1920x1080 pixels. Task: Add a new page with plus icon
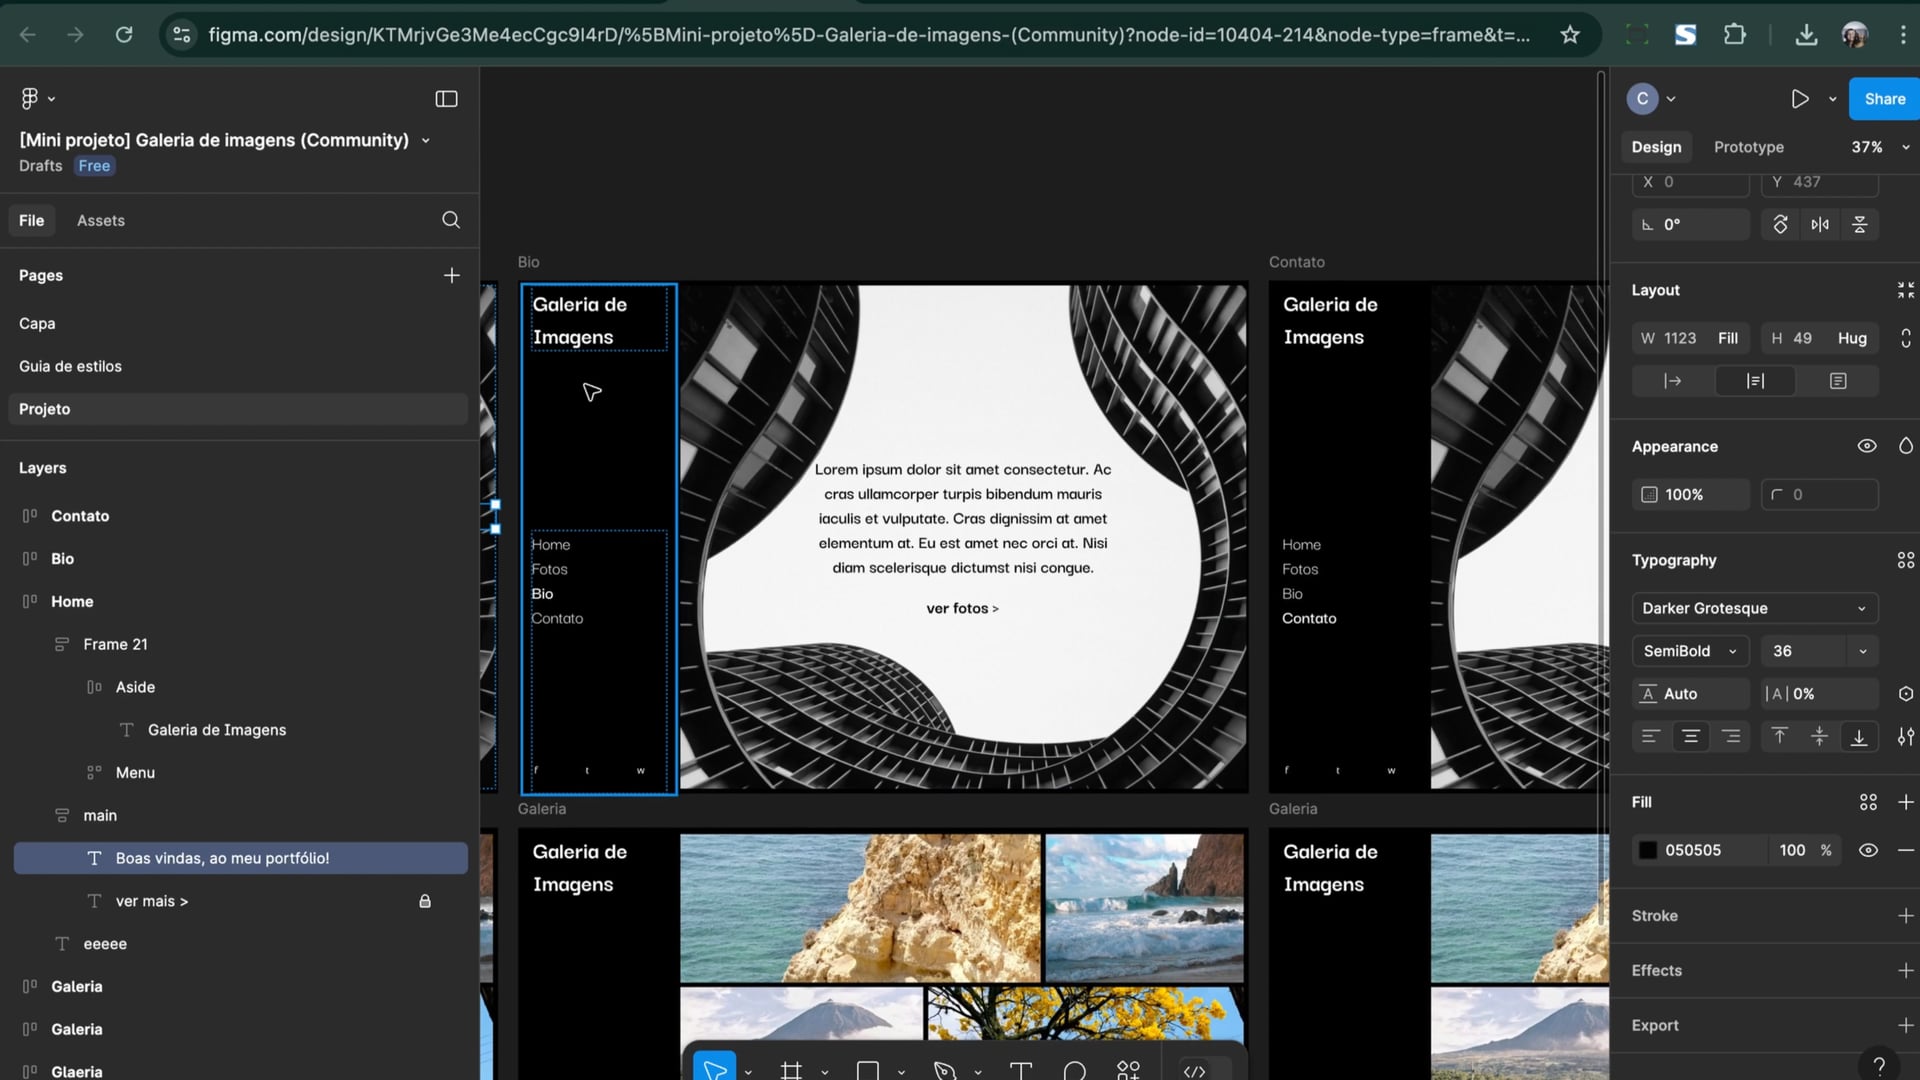[452, 275]
